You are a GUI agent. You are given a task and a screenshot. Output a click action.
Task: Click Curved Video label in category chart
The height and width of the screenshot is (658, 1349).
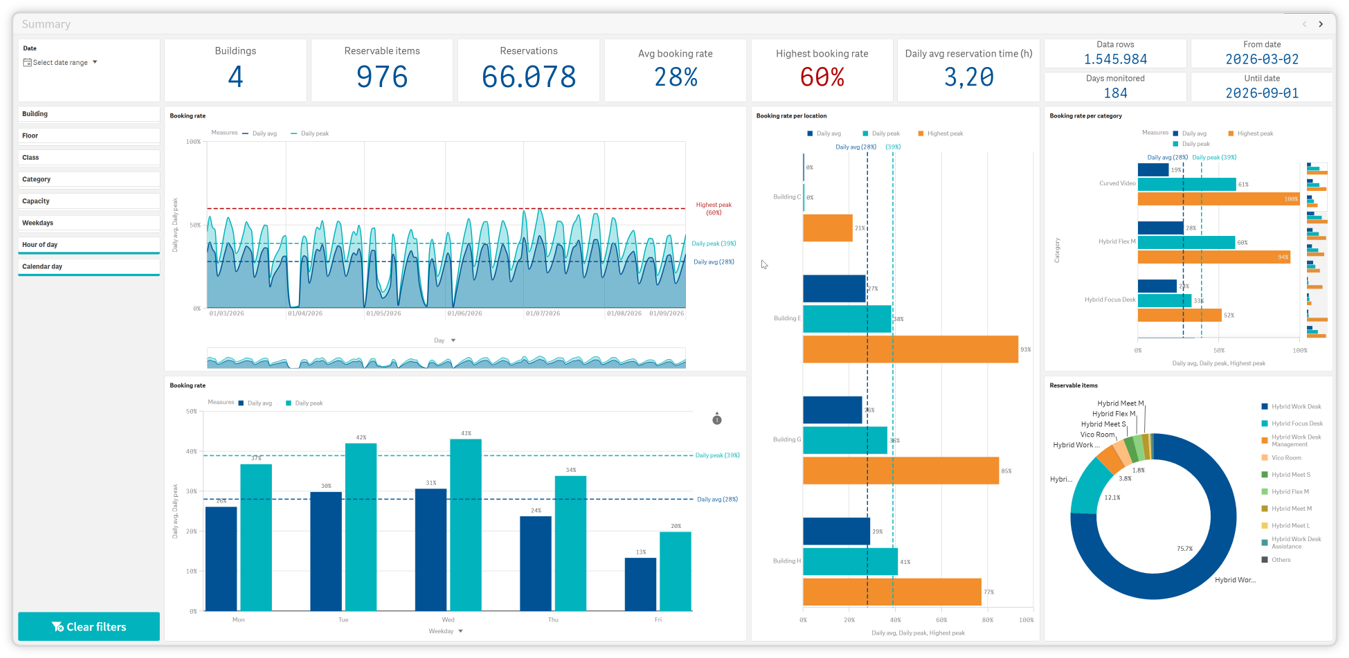(x=1117, y=184)
